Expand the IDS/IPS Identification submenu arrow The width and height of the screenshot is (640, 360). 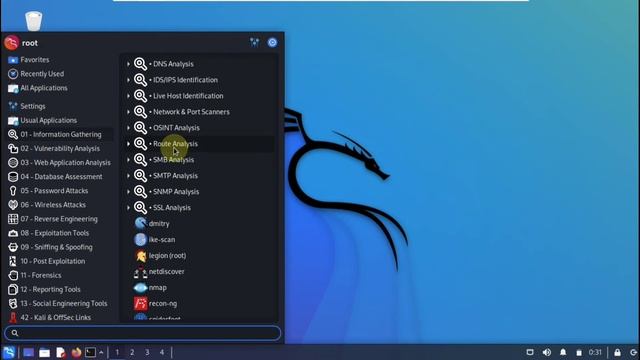pyautogui.click(x=128, y=80)
